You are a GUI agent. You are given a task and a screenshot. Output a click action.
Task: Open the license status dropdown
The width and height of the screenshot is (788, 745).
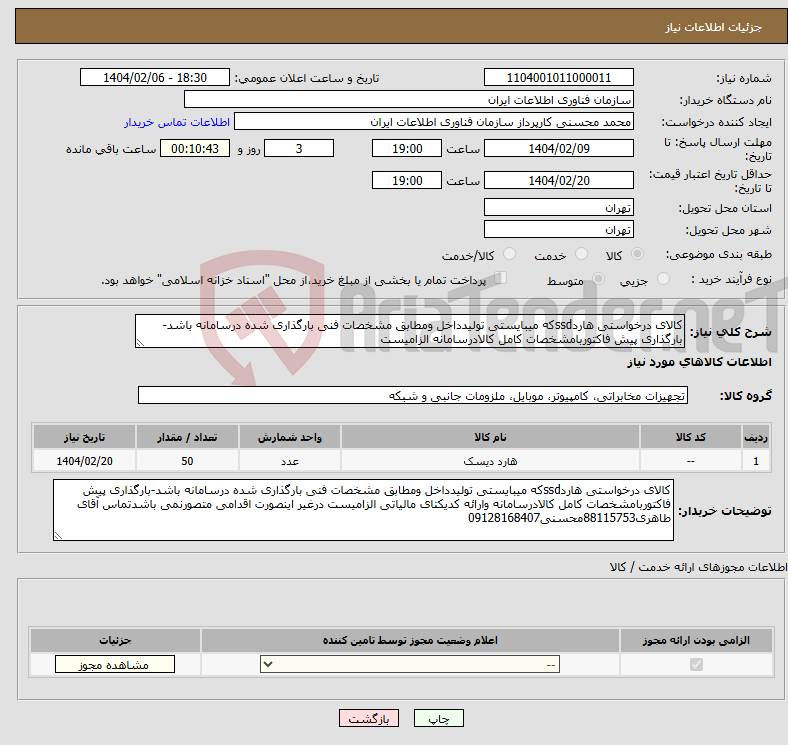coord(410,665)
